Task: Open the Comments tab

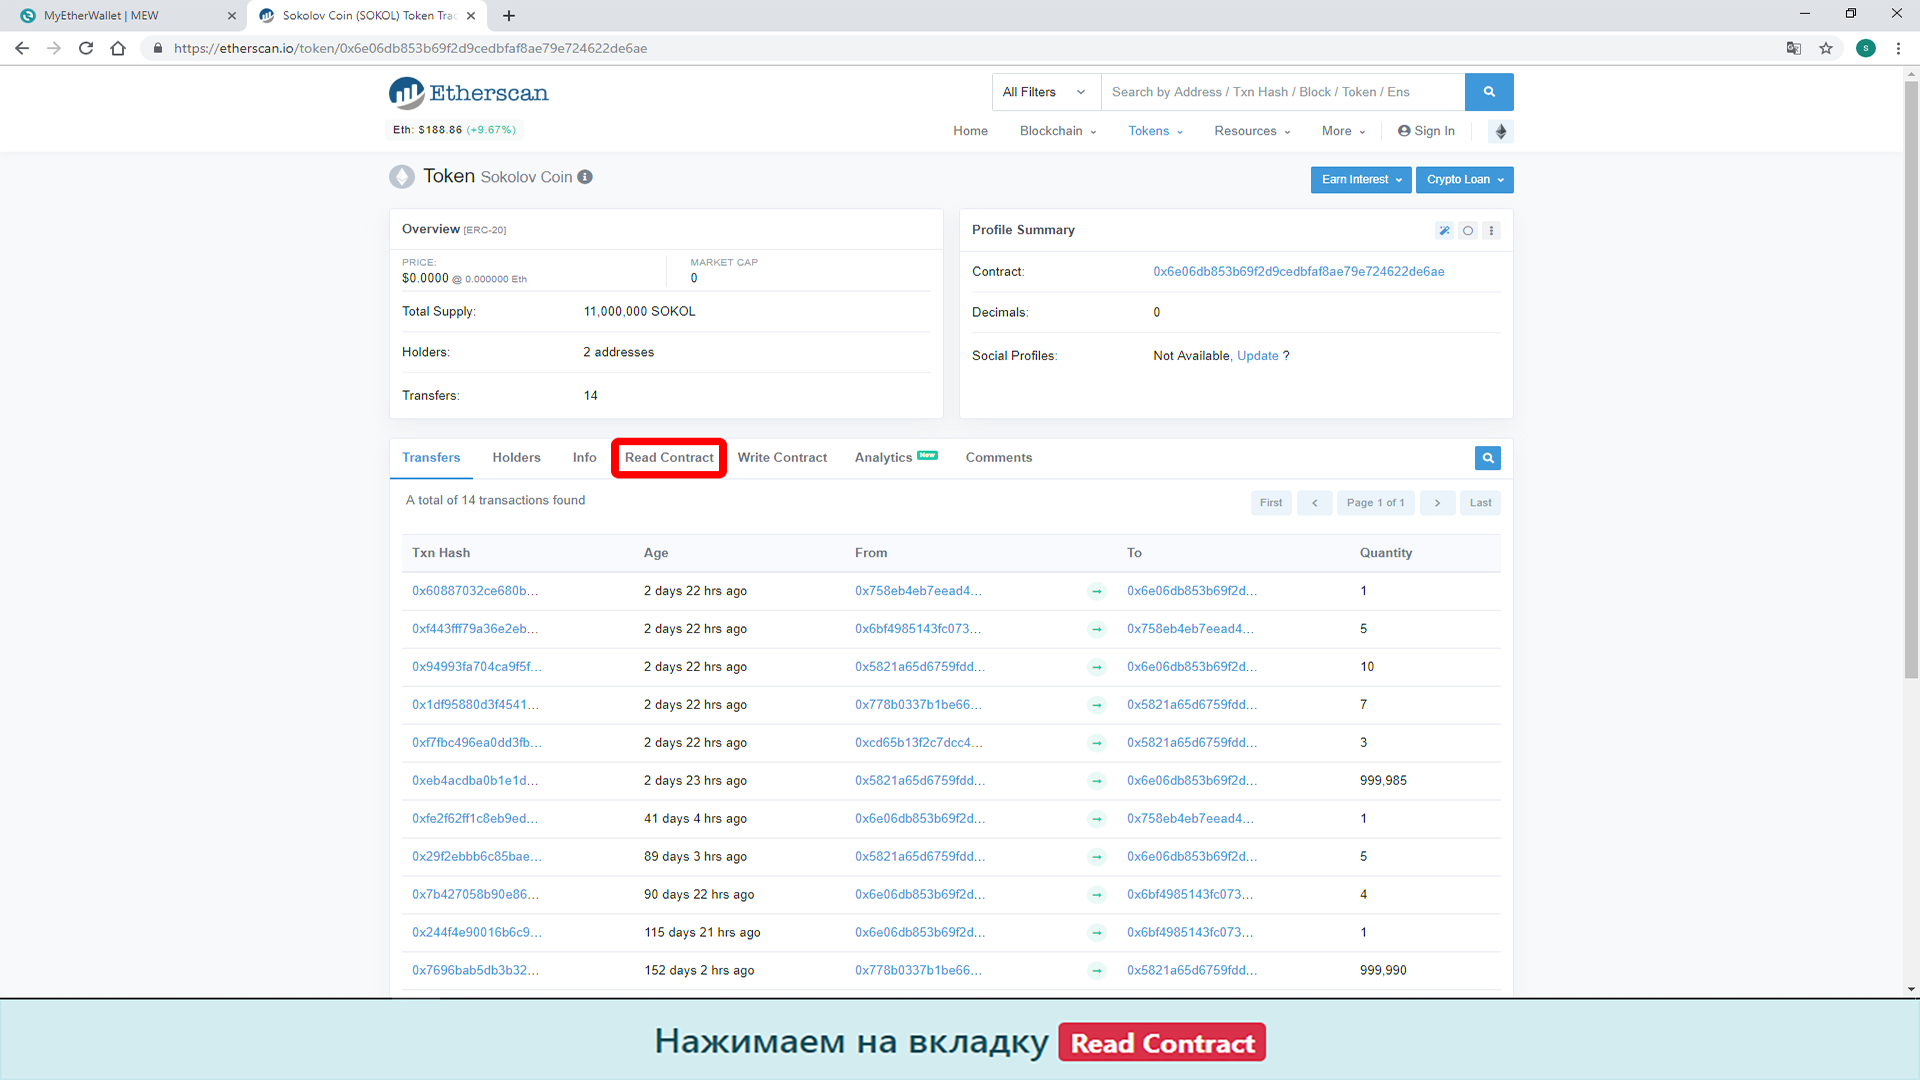Action: (999, 458)
